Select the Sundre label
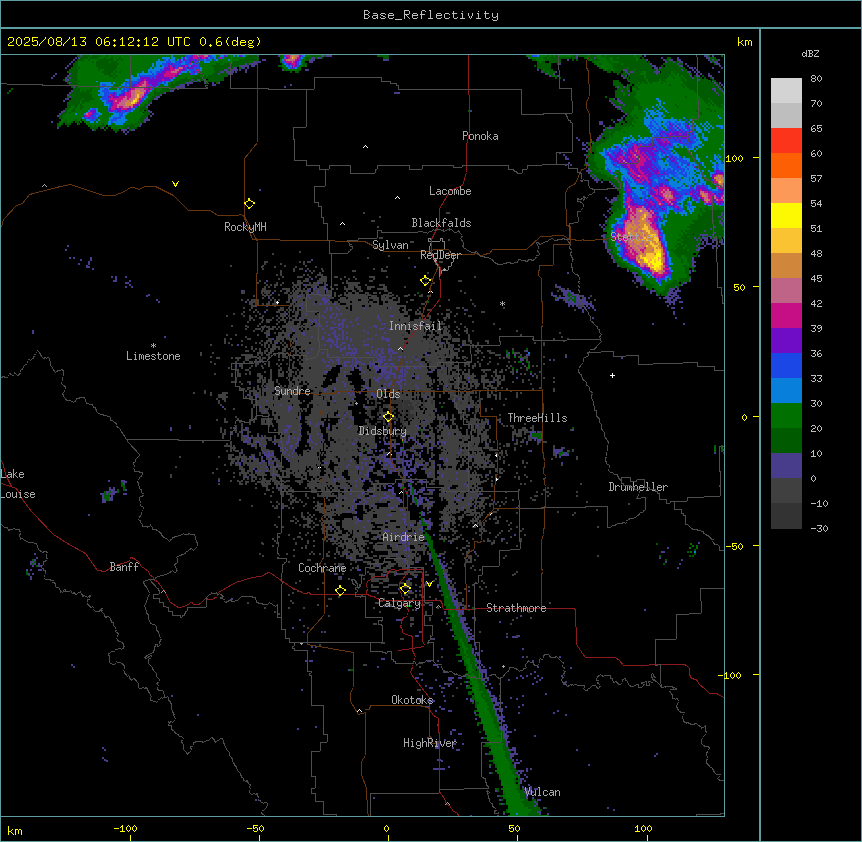This screenshot has width=862, height=842. pyautogui.click(x=292, y=391)
